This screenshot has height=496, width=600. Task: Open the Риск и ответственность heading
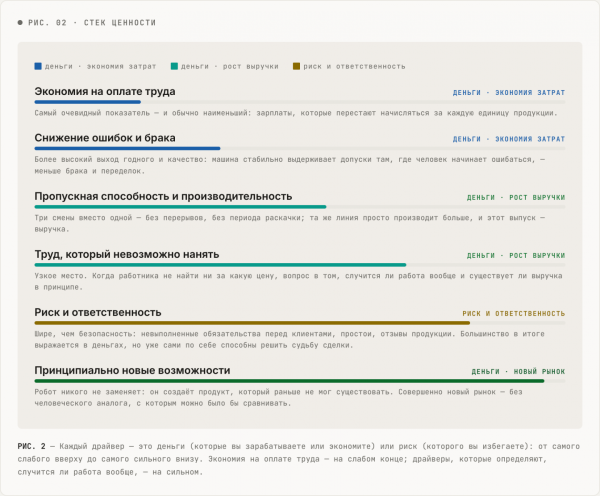(98, 312)
